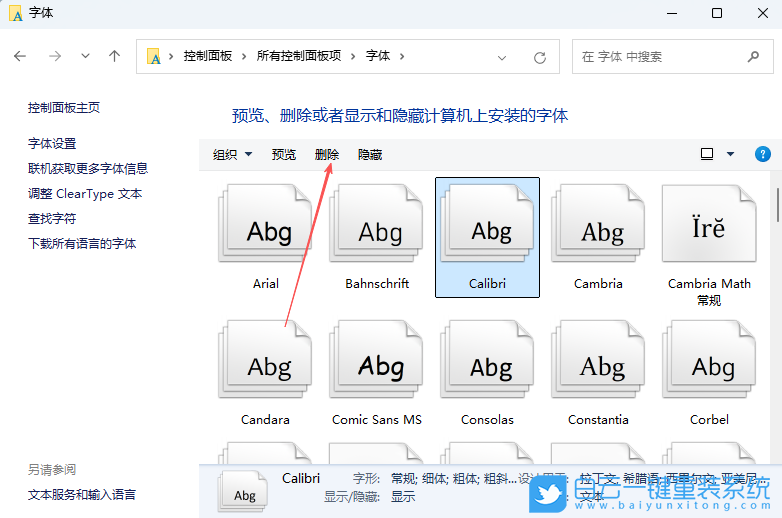This screenshot has width=782, height=518.
Task: Click the Consolas name label
Action: [x=487, y=420]
